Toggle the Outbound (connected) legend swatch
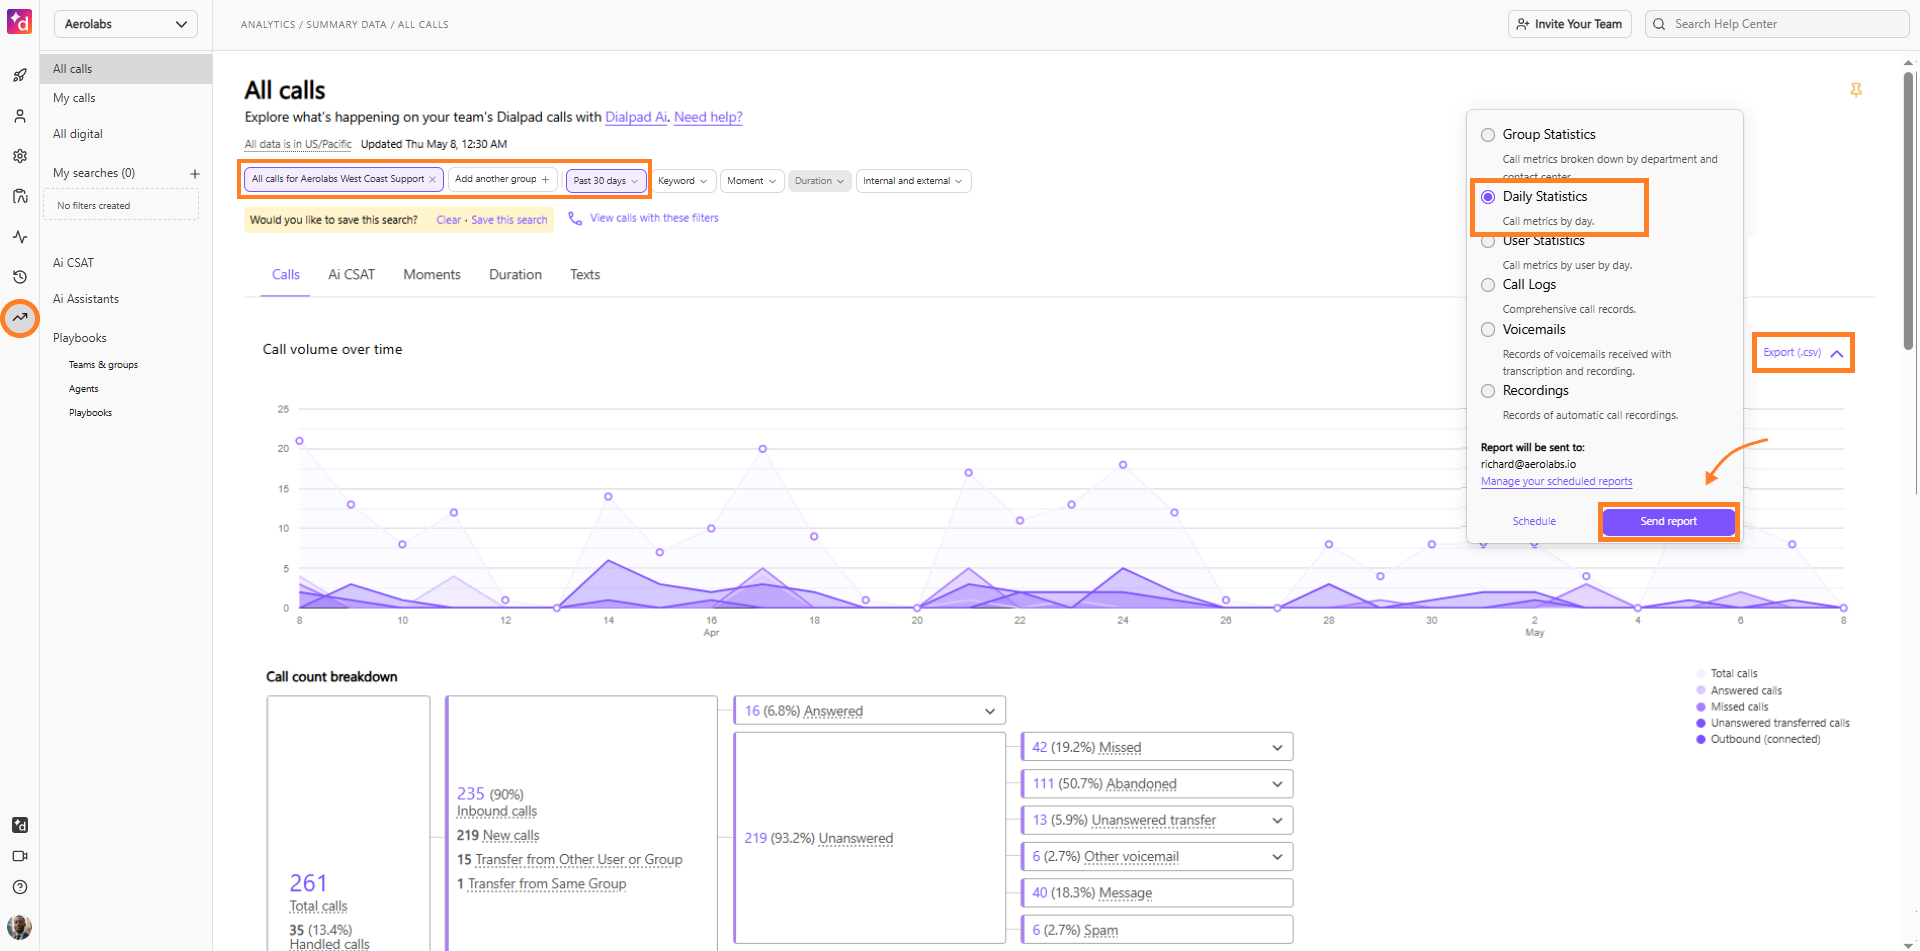 [1701, 740]
